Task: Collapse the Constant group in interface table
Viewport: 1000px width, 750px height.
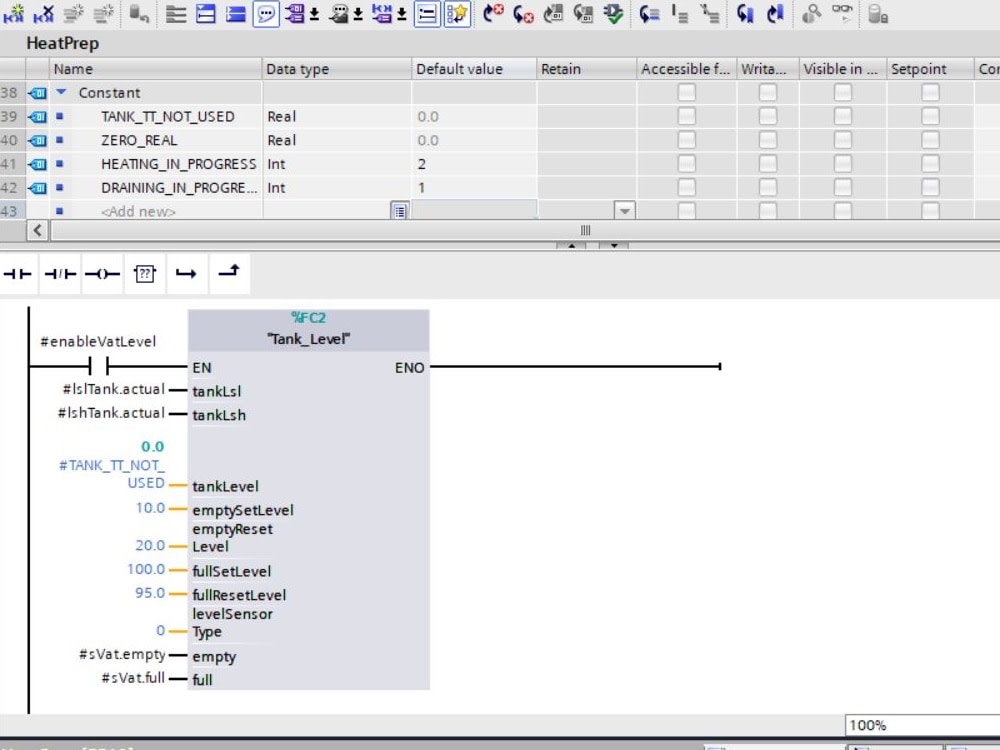Action: (x=61, y=92)
